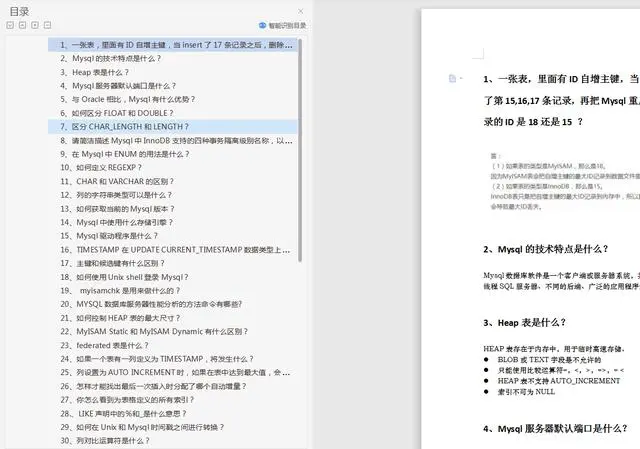The width and height of the screenshot is (640, 449).
Task: Click the line 'HEAP 表存在于内存中' in document
Action: click(x=553, y=349)
